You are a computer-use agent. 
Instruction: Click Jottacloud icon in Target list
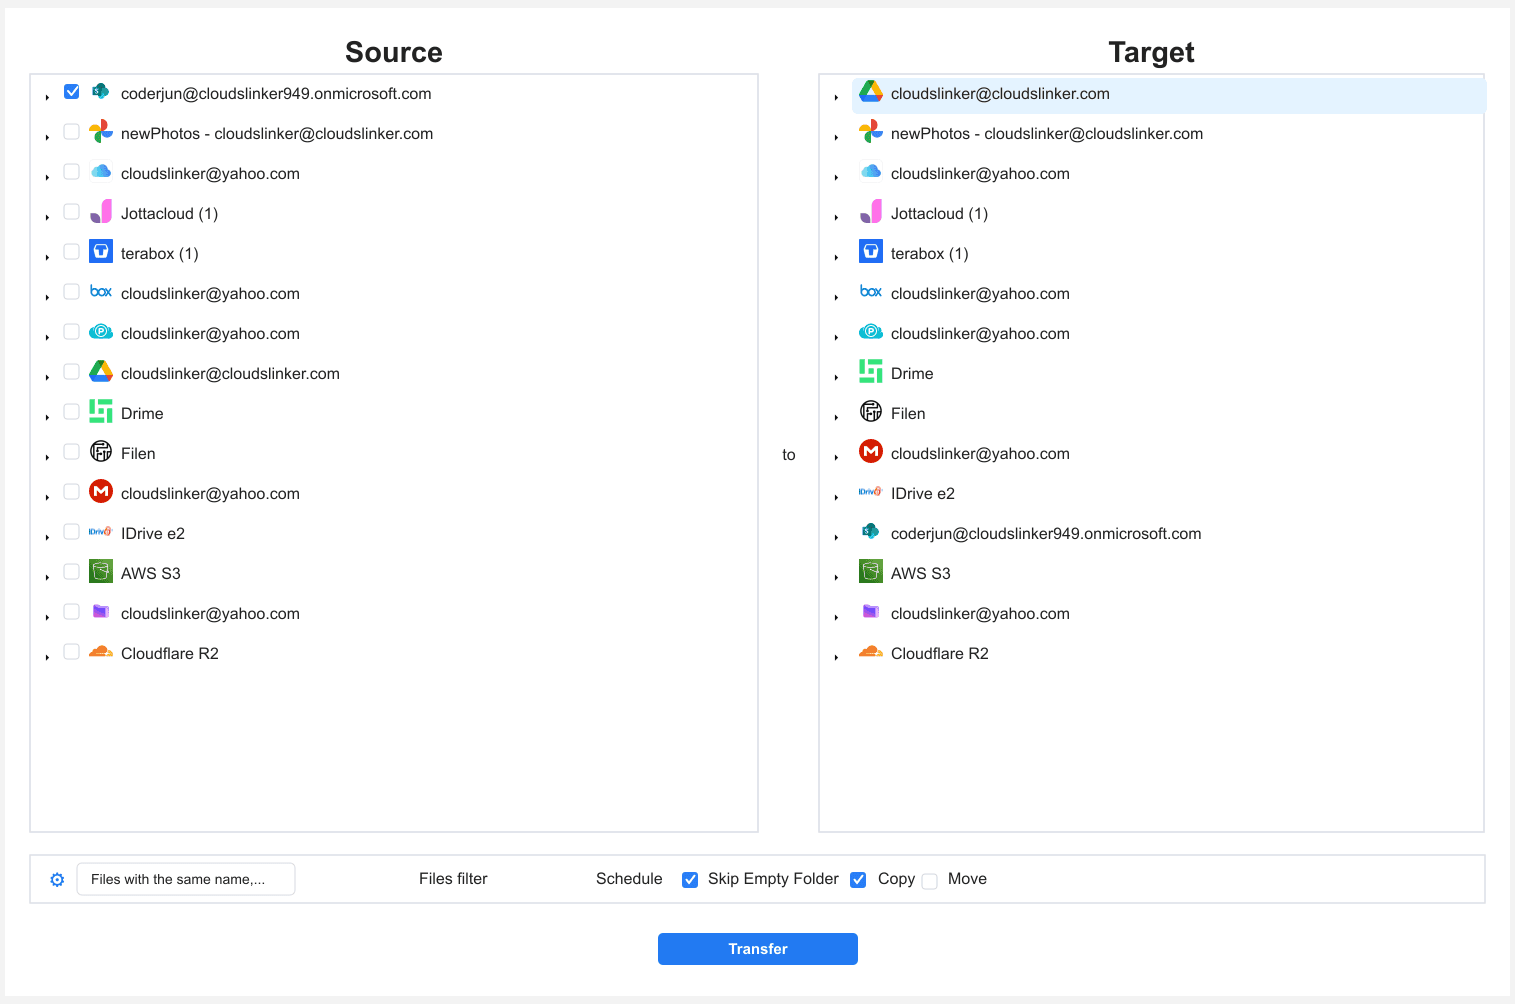(x=871, y=212)
